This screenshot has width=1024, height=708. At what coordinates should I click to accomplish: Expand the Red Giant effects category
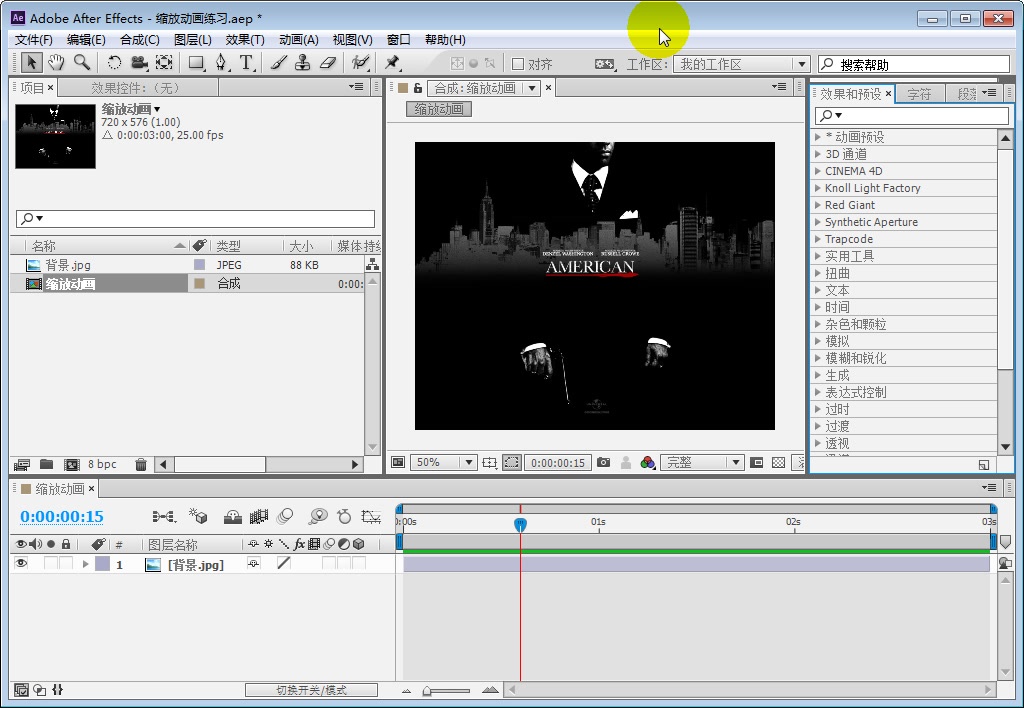(817, 205)
